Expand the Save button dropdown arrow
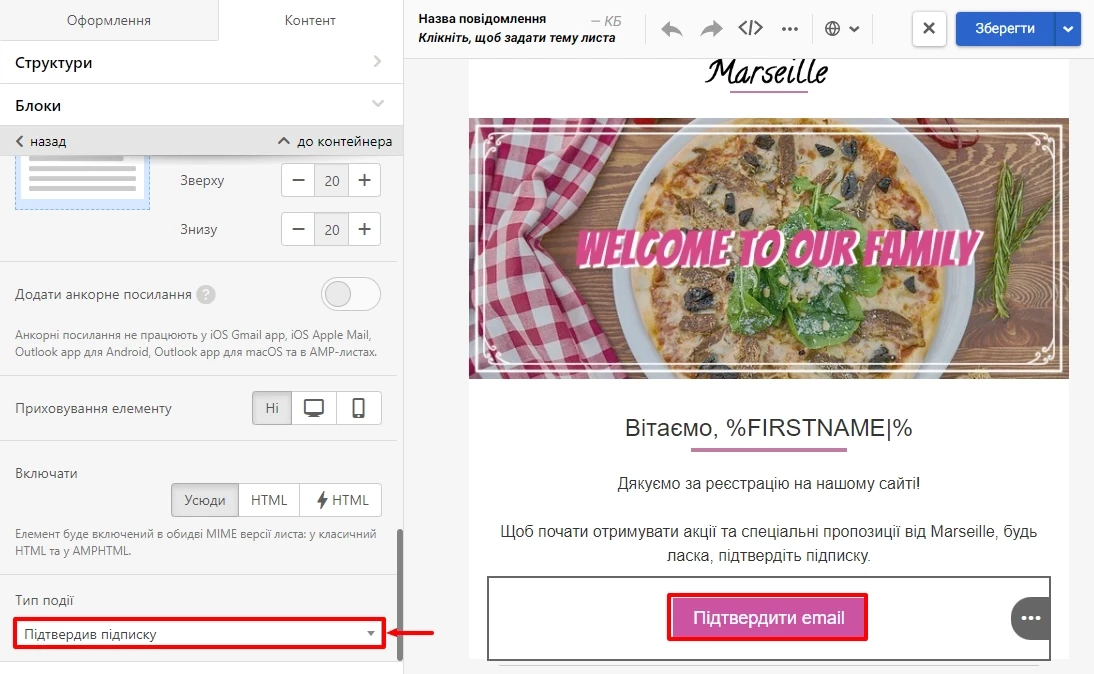This screenshot has height=674, width=1094. tap(1068, 29)
